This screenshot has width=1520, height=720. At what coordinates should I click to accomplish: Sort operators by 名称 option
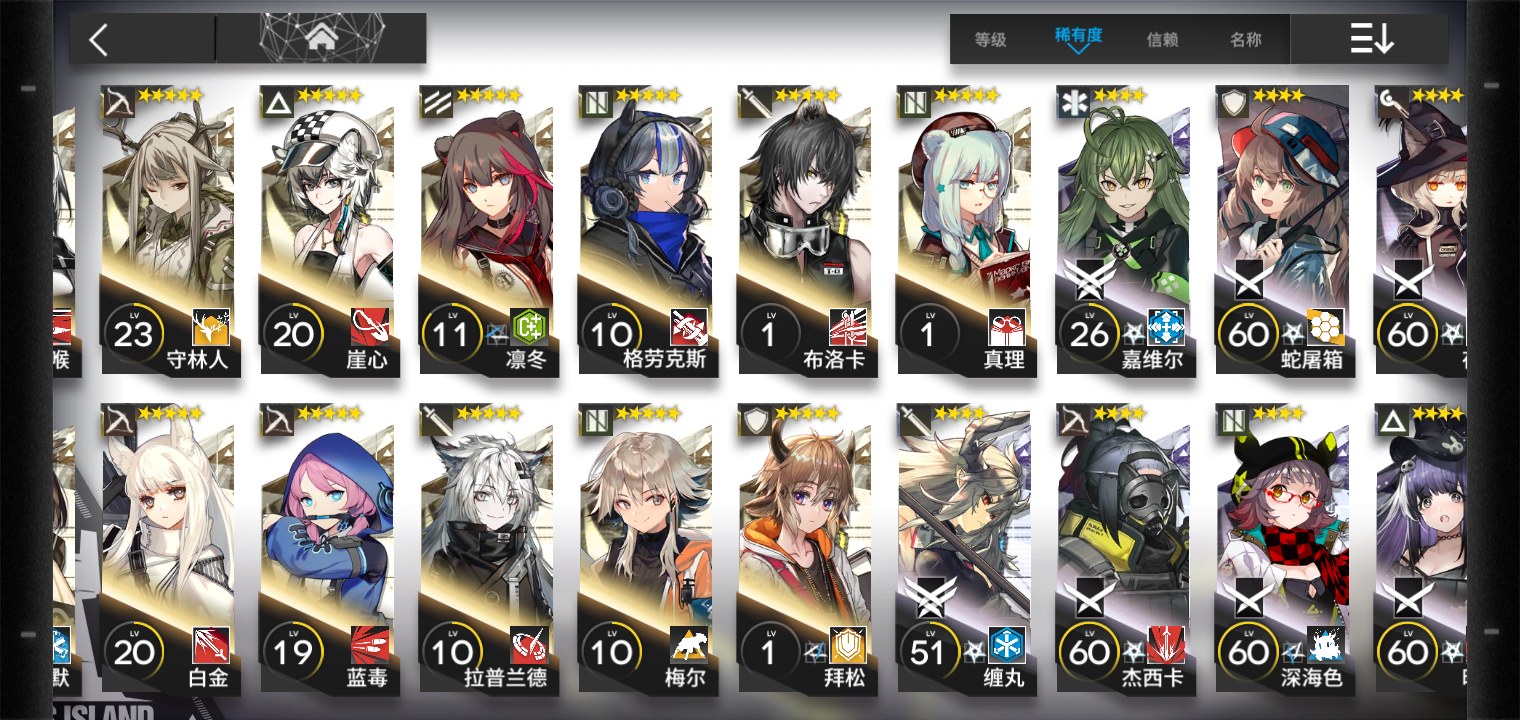coord(1245,40)
